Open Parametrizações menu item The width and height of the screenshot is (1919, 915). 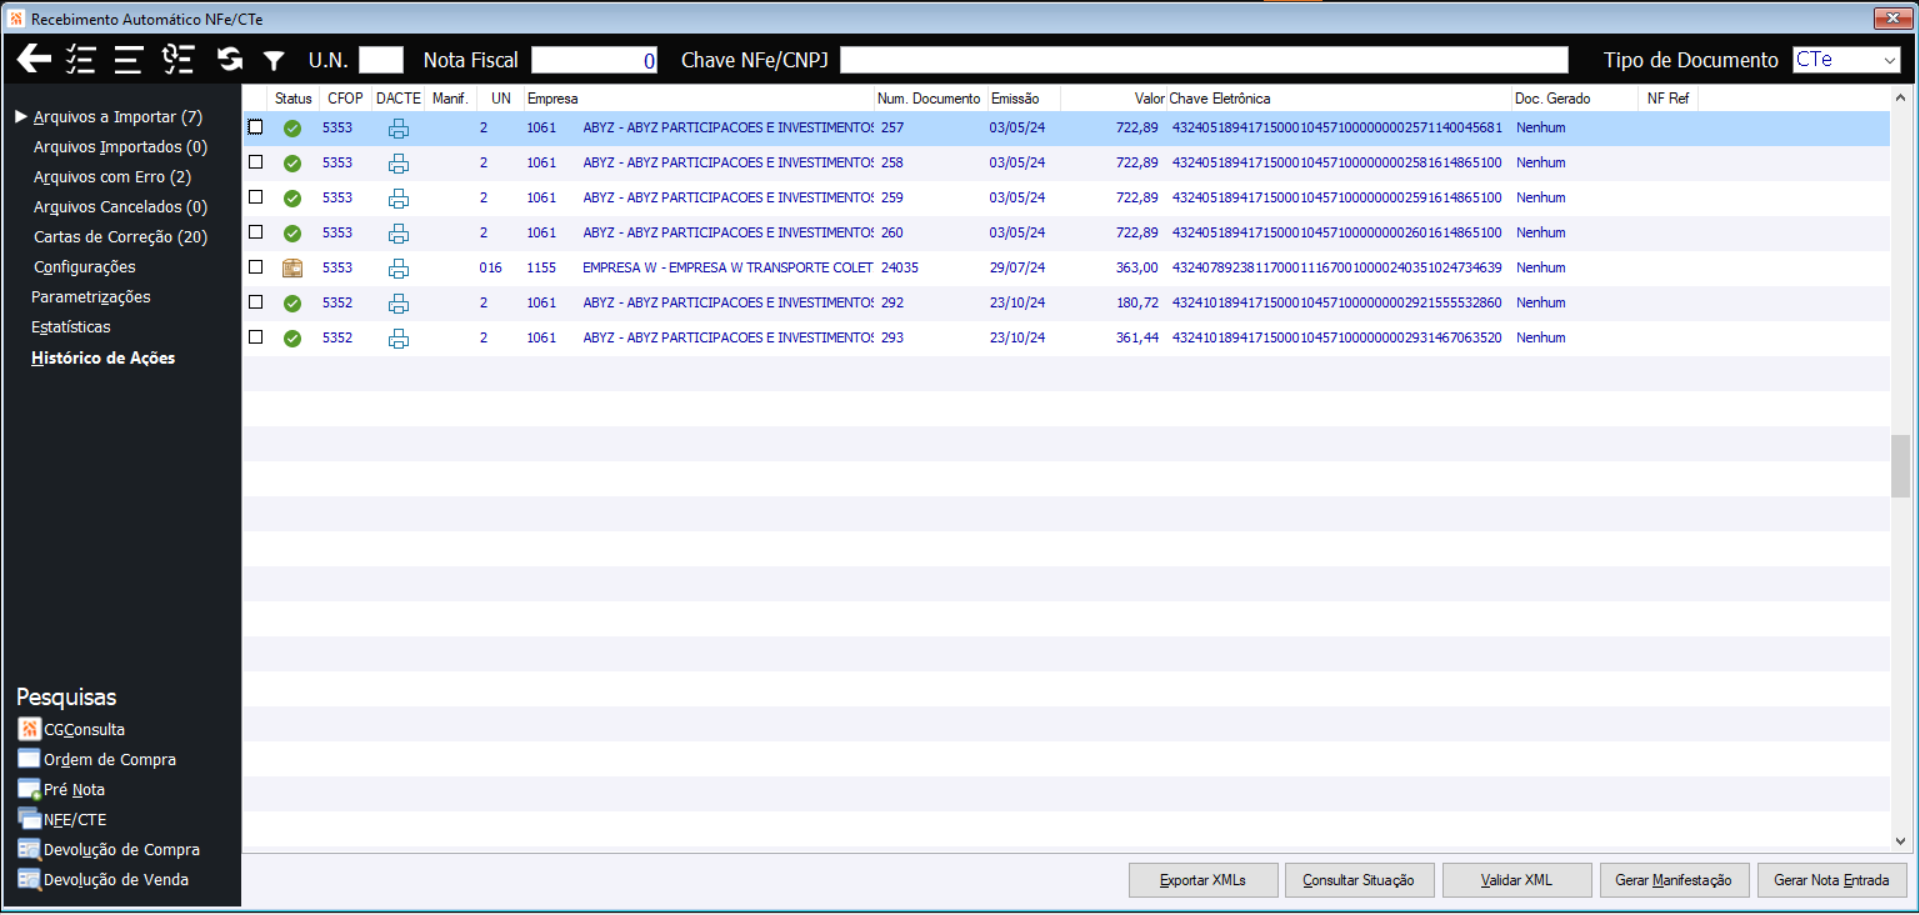tap(91, 297)
